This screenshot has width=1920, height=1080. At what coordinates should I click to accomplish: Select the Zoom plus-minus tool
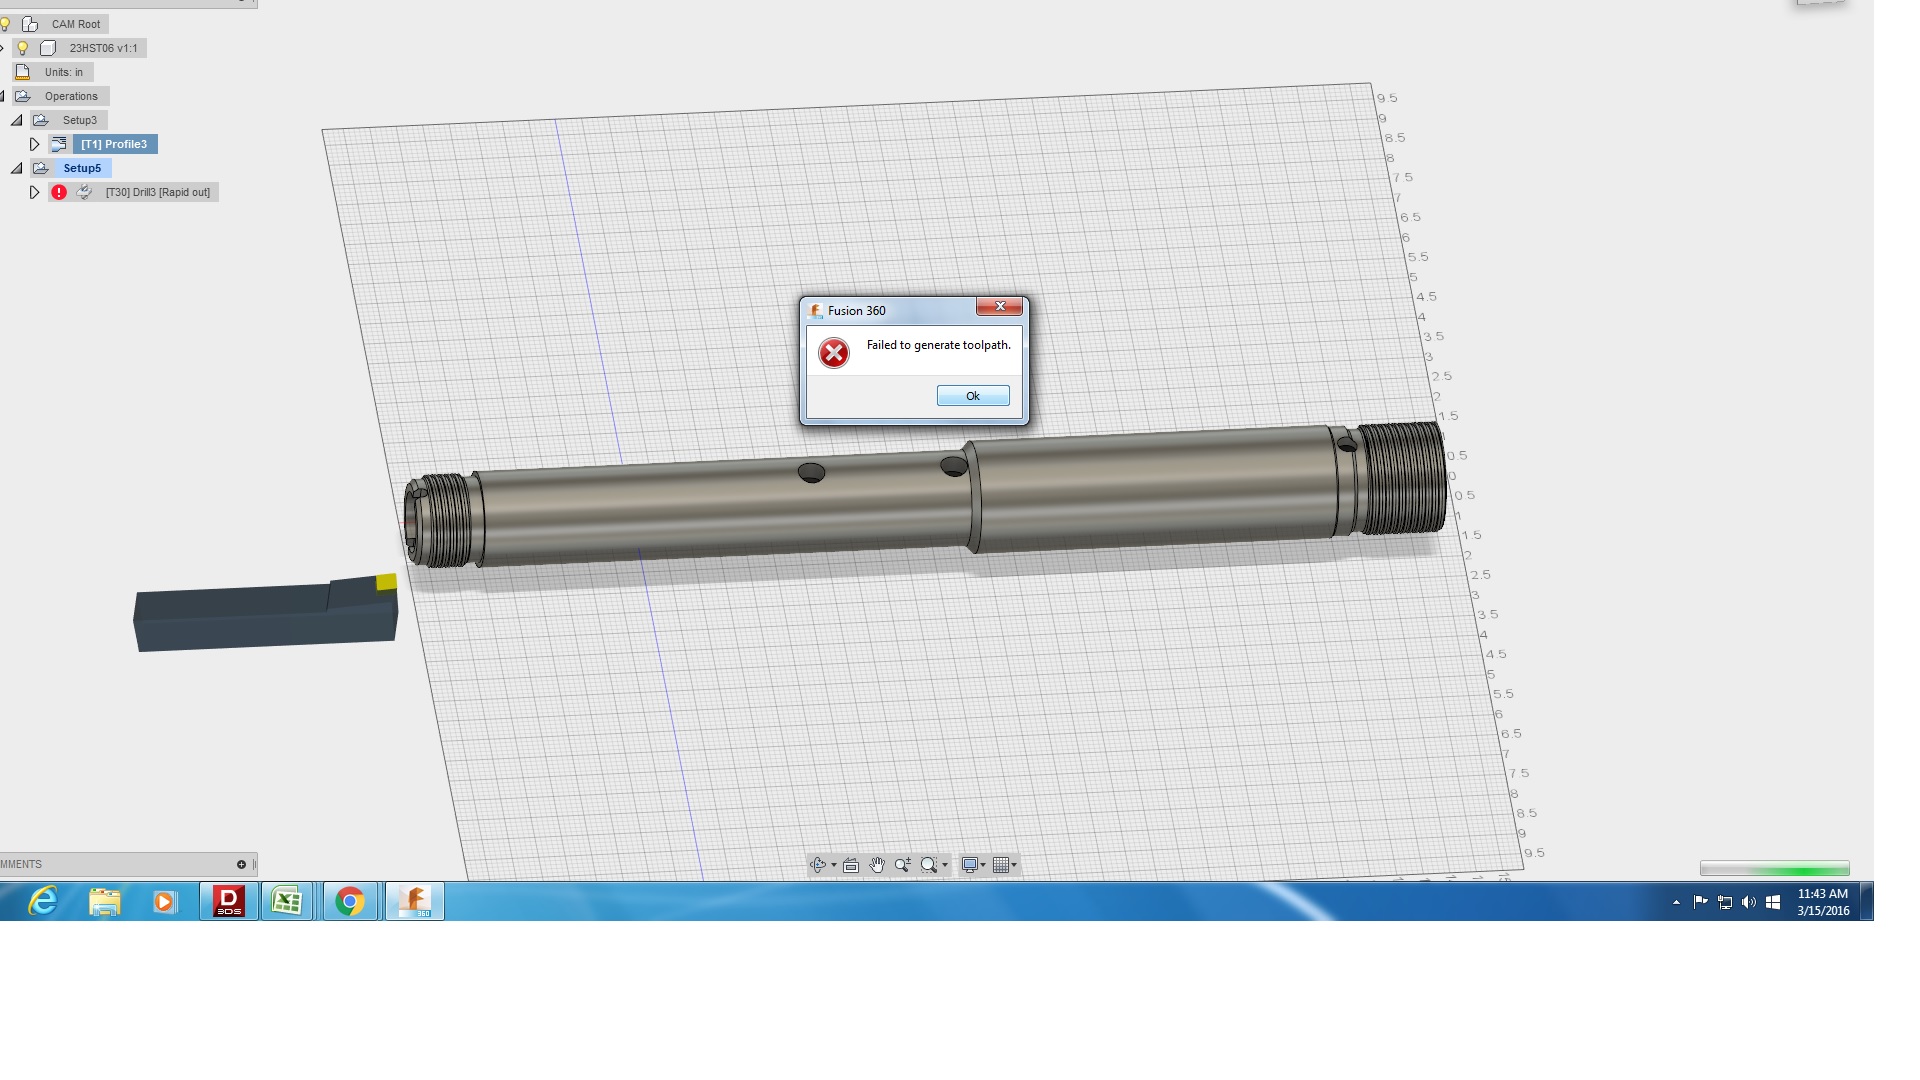902,865
